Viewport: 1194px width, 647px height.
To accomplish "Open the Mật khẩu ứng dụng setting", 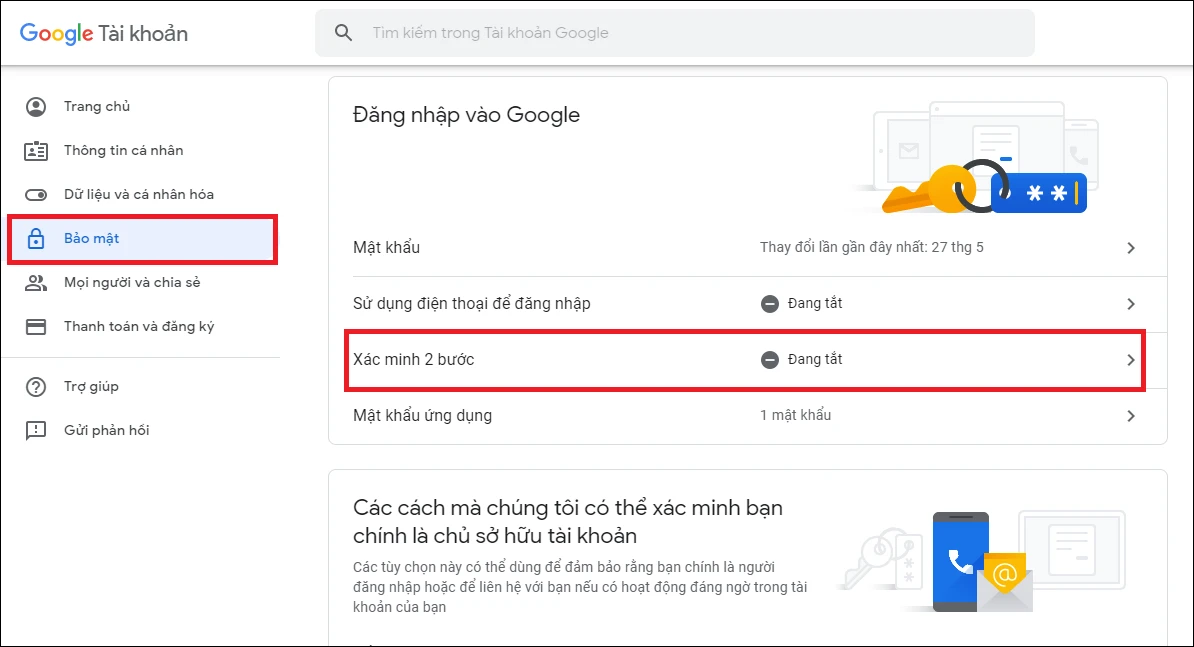I will tap(423, 415).
